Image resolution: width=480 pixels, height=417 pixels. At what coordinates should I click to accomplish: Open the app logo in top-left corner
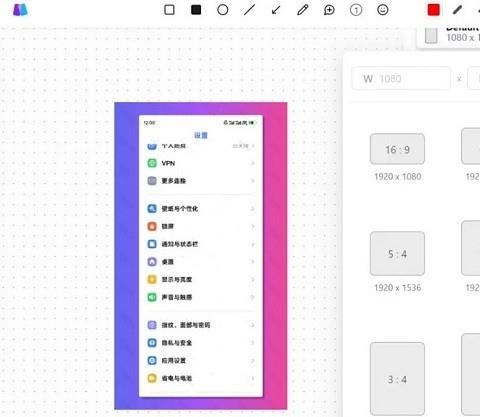click(20, 10)
